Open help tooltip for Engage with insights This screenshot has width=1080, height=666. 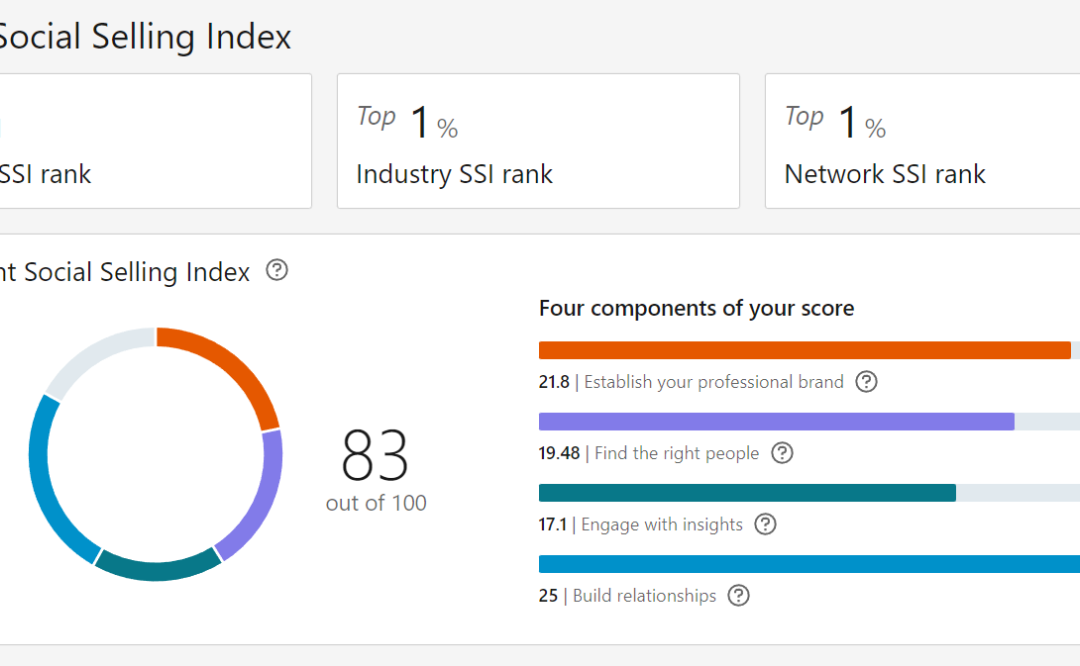tap(765, 524)
